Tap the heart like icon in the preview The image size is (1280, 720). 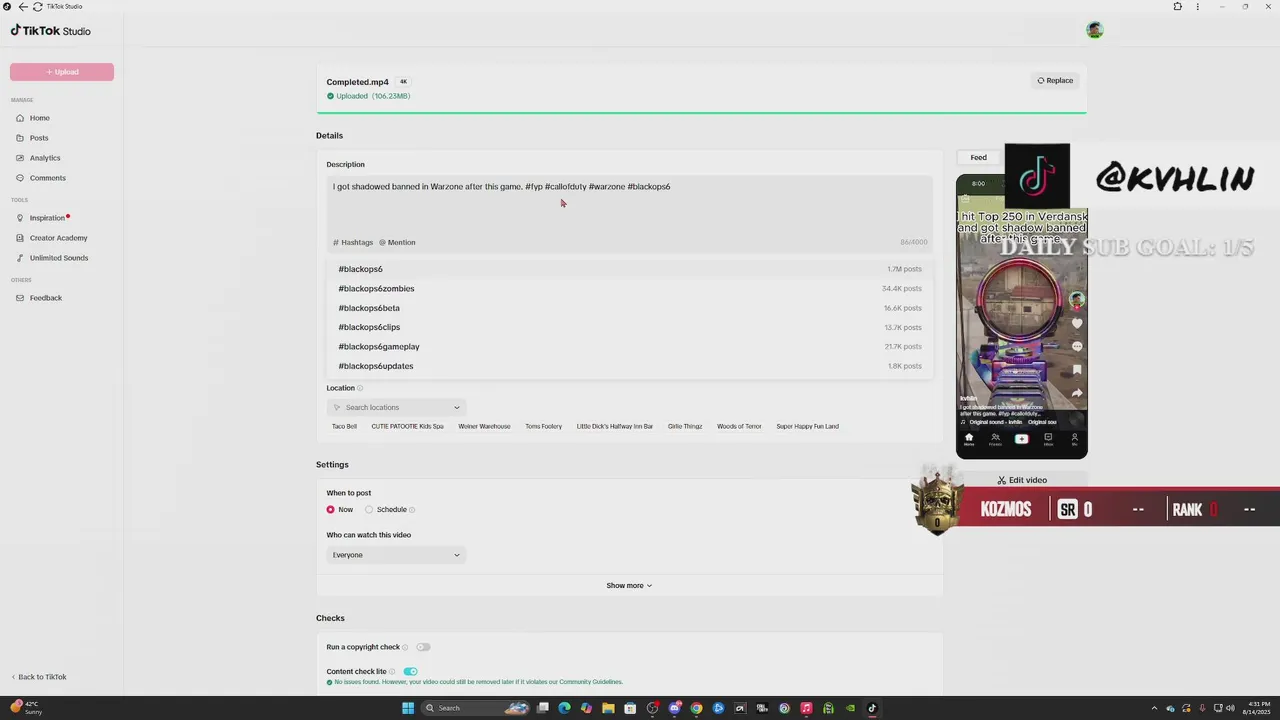pyautogui.click(x=1077, y=324)
